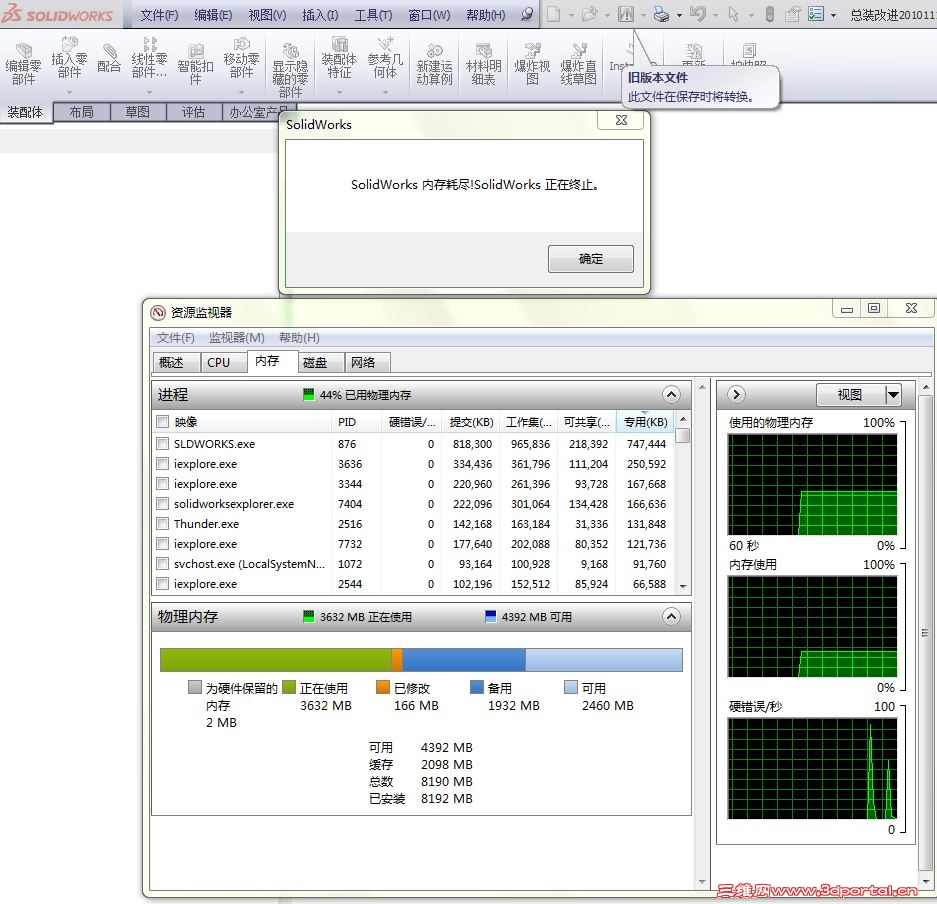Click the process list scrollbar down arrow
Screen dimensions: 937x904
pos(683,587)
